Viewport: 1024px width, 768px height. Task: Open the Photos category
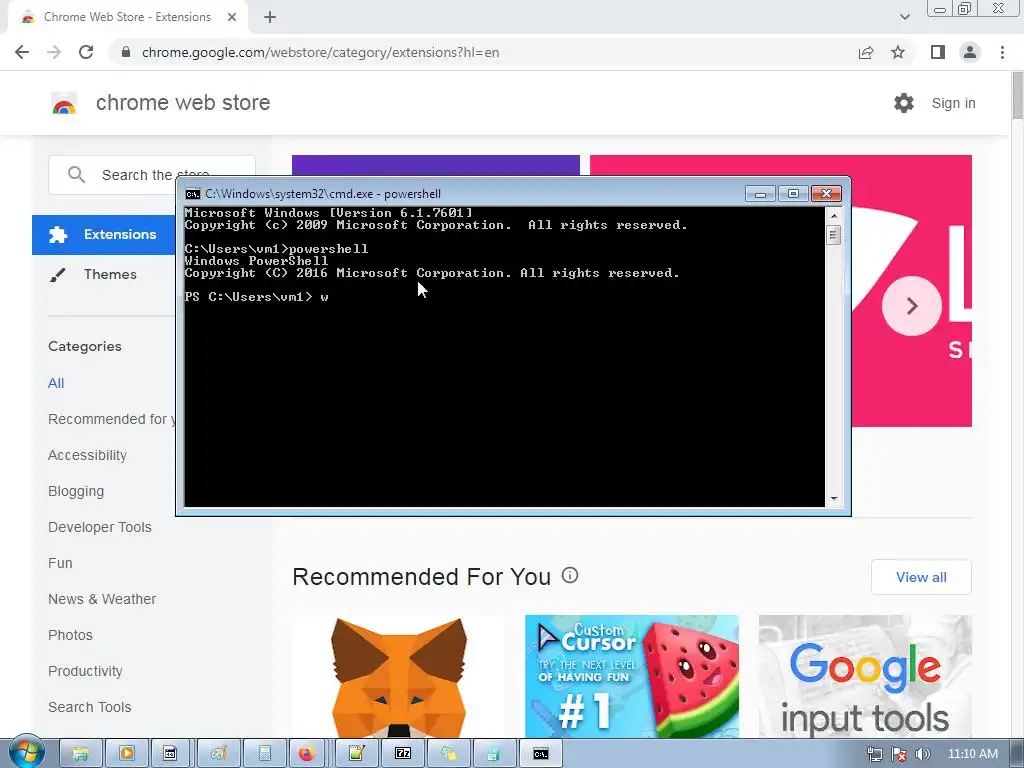point(71,635)
